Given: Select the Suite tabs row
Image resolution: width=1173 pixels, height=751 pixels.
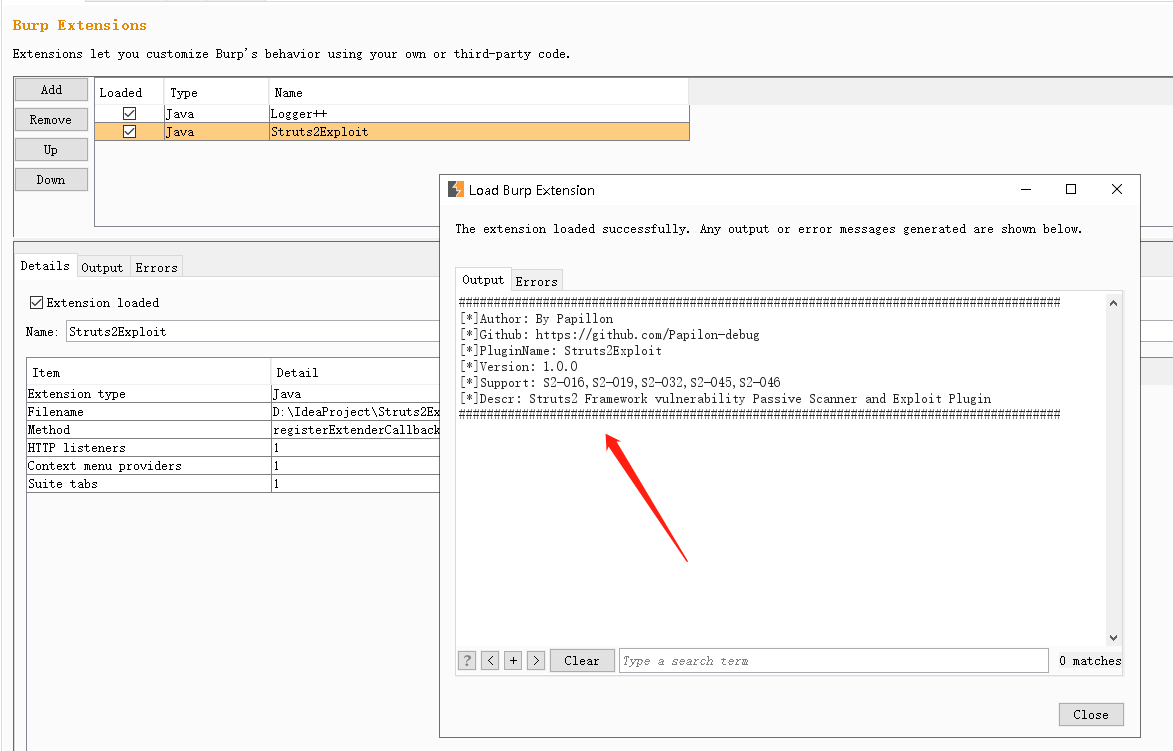Looking at the screenshot, I should coord(233,483).
